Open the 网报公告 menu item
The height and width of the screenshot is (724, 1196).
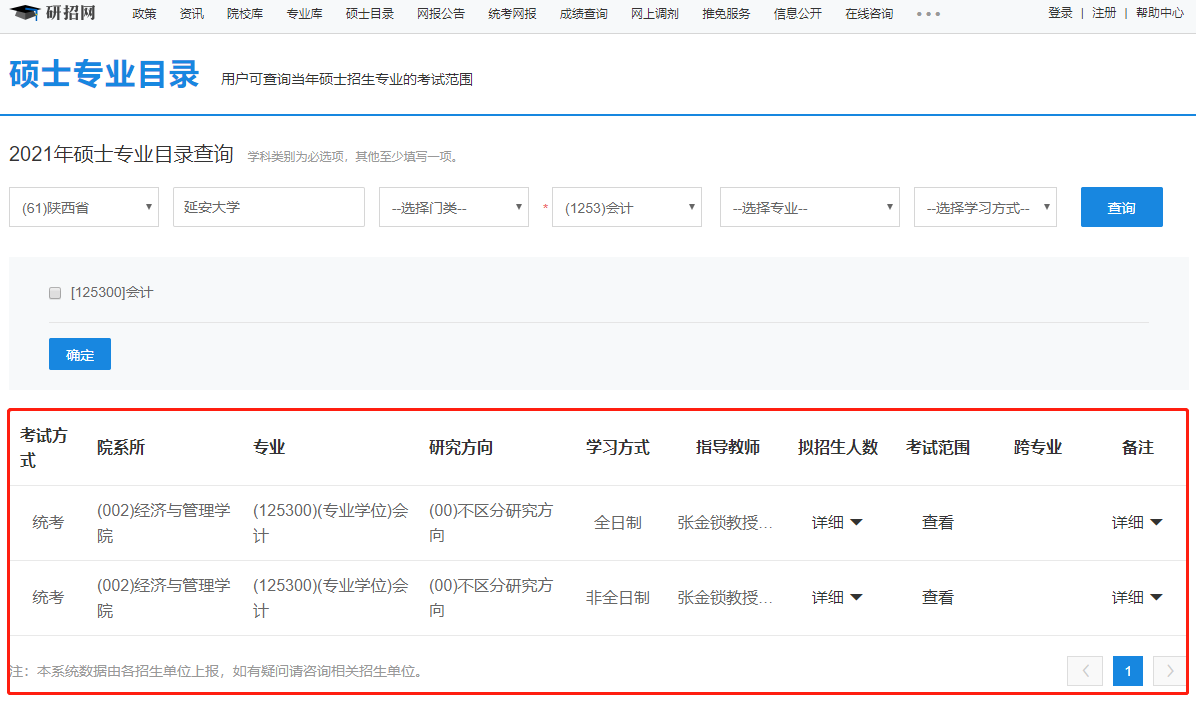(441, 14)
